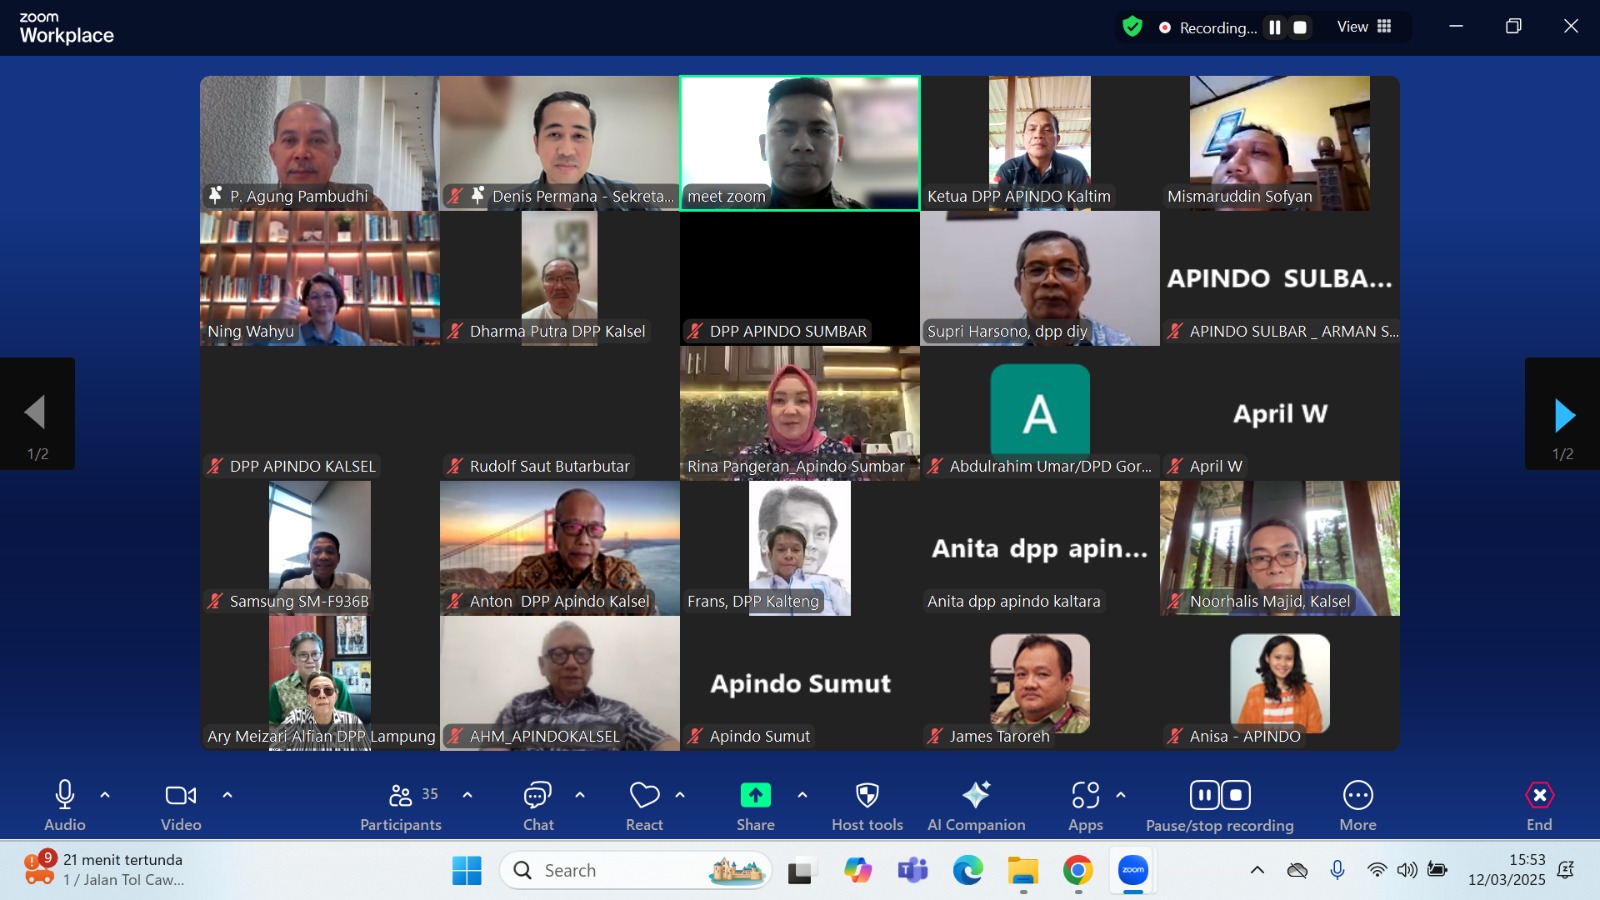Open the Chat panel icon
The height and width of the screenshot is (900, 1600).
[x=538, y=796]
